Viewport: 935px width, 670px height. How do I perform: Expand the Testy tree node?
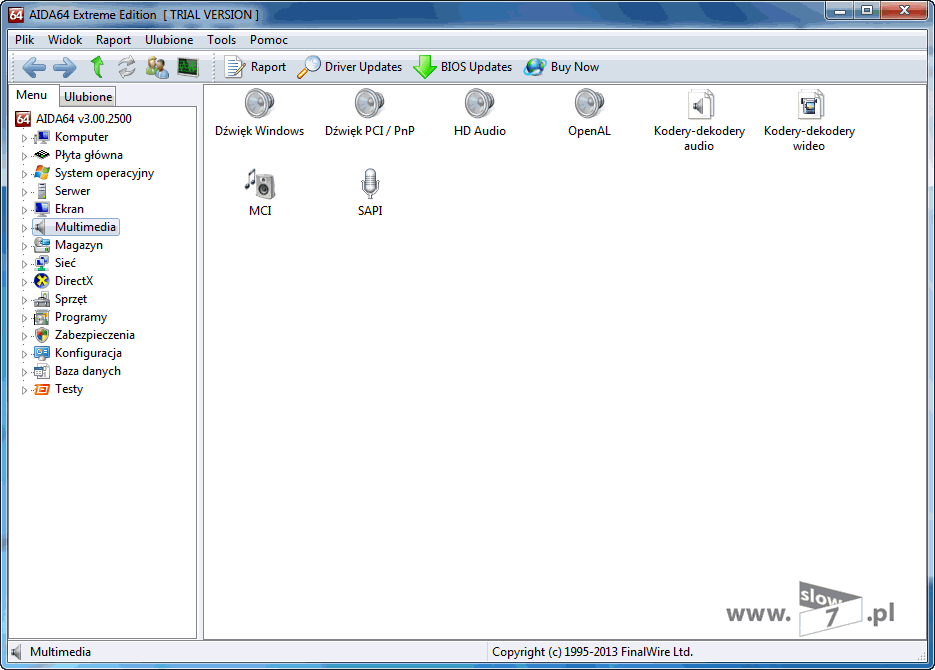(24, 390)
